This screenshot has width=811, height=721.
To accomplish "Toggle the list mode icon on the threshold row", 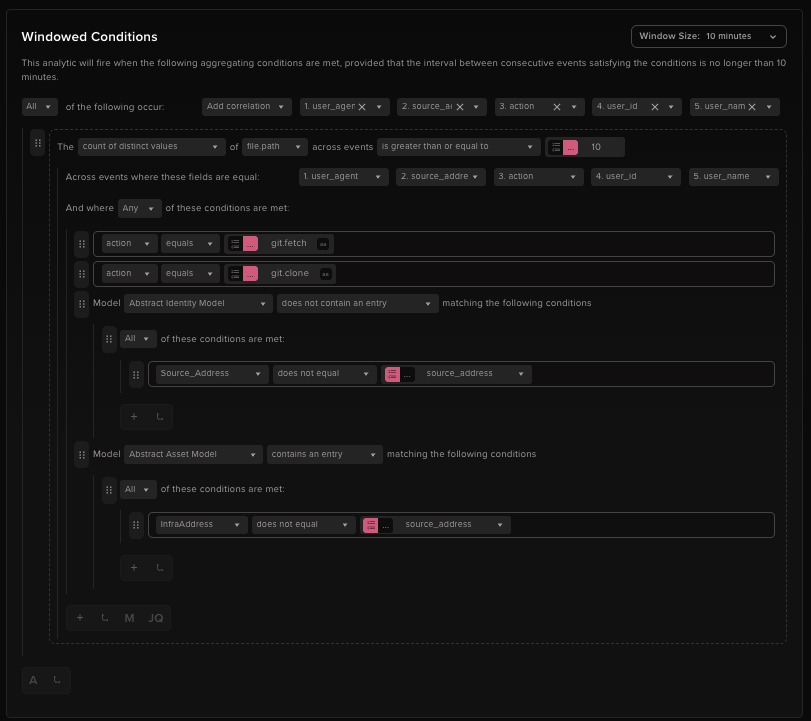I will (x=556, y=146).
